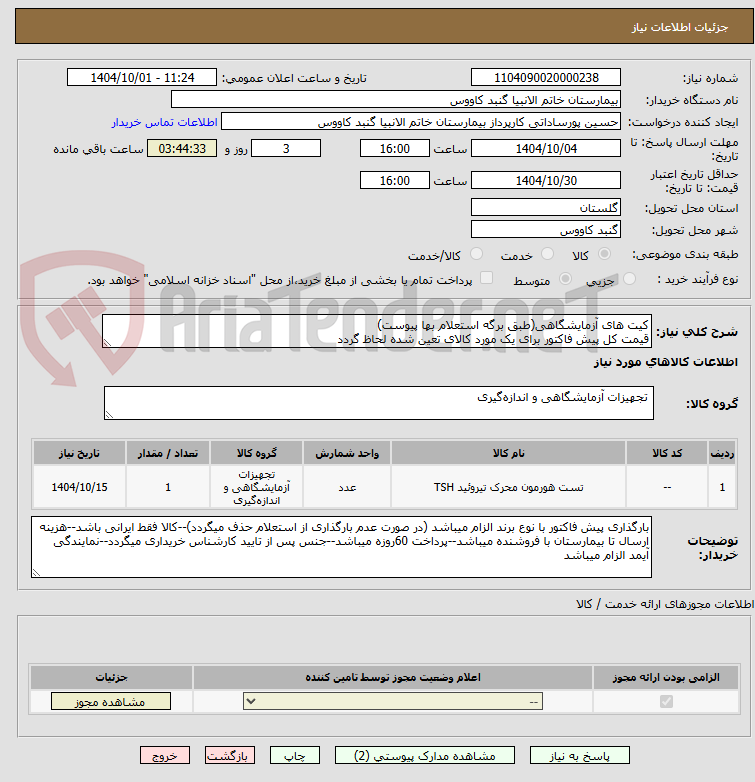The width and height of the screenshot is (755, 782).
Task: Open مشاهده مدارک پیوستی (2) attachments
Action: click(x=425, y=756)
